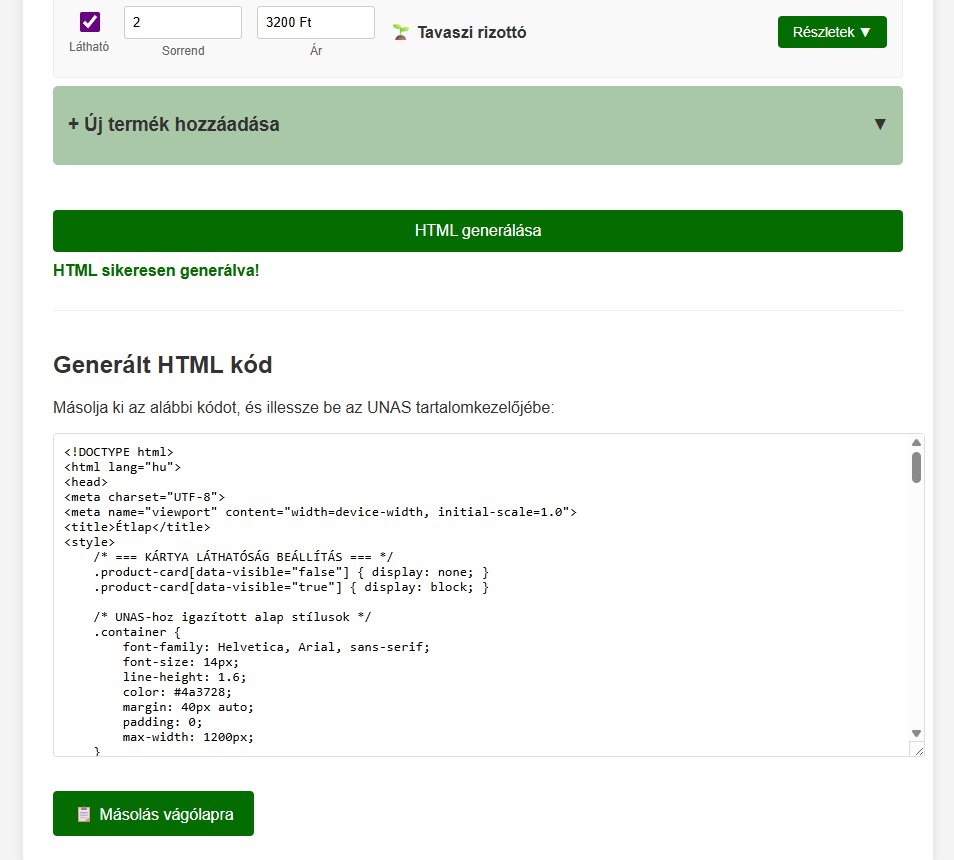The width and height of the screenshot is (954, 860).
Task: Click the clipboard icon on the copy button
Action: point(84,814)
